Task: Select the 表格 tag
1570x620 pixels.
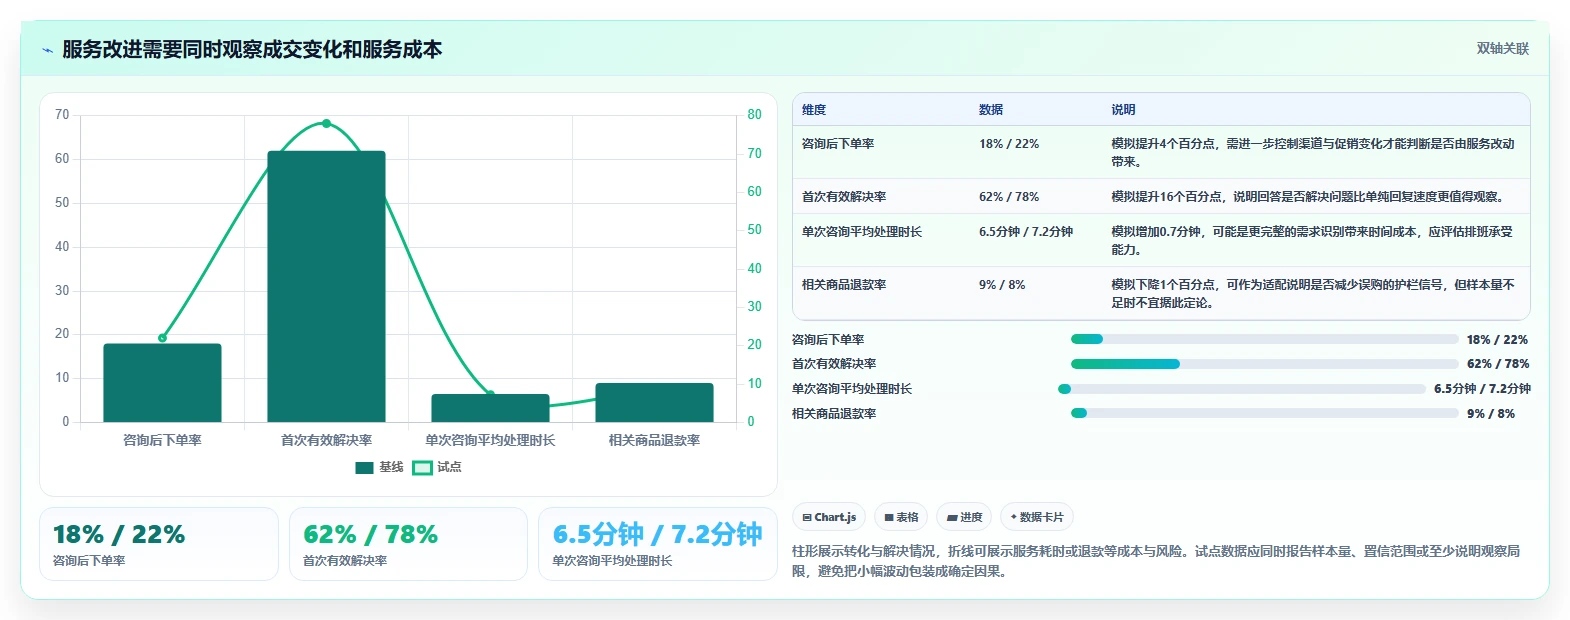Action: coord(901,517)
